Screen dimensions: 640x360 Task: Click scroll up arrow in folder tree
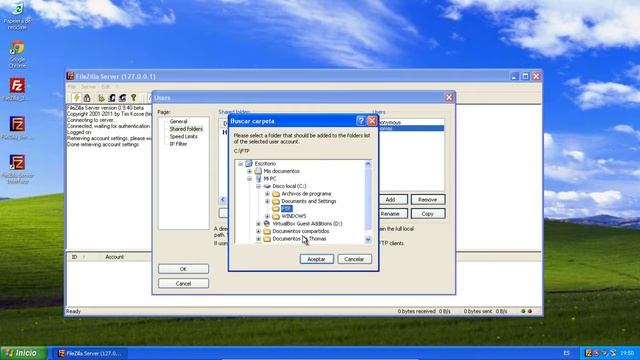tap(368, 164)
